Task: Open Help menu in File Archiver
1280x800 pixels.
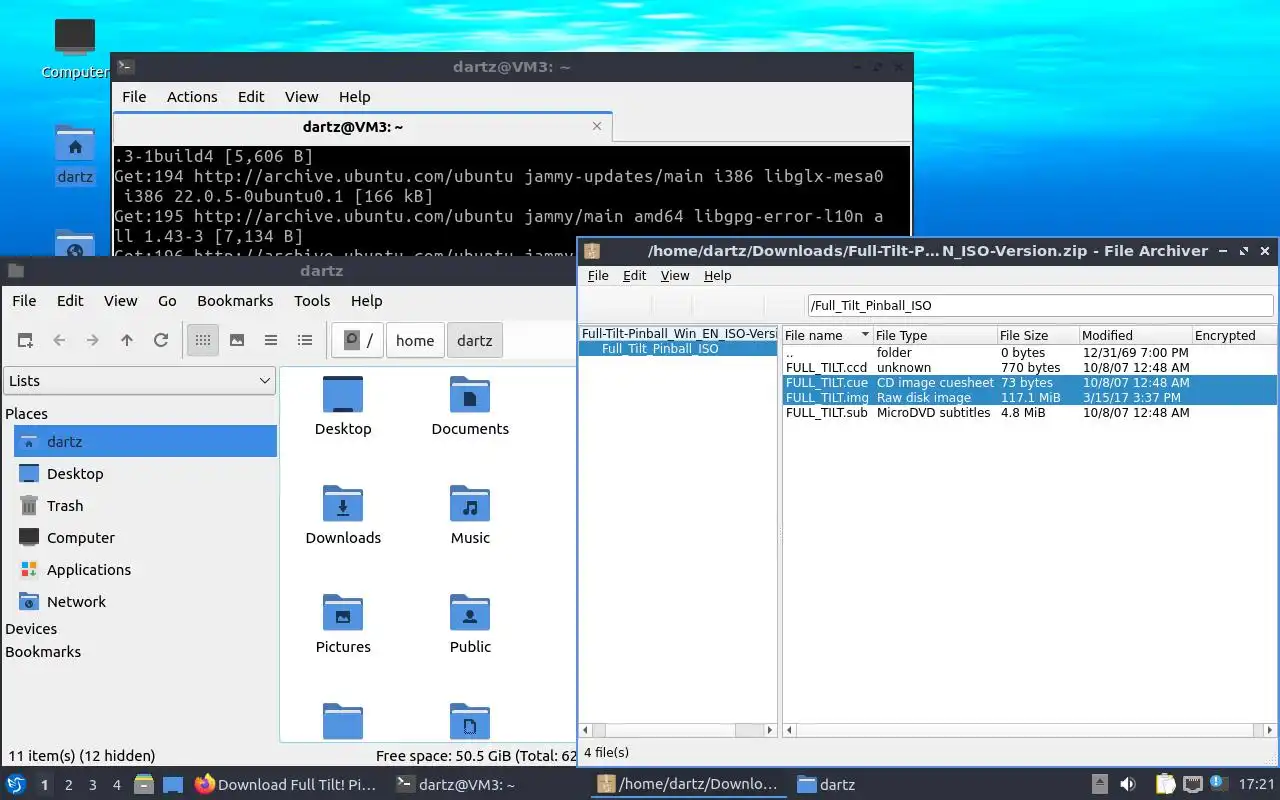Action: click(x=717, y=275)
